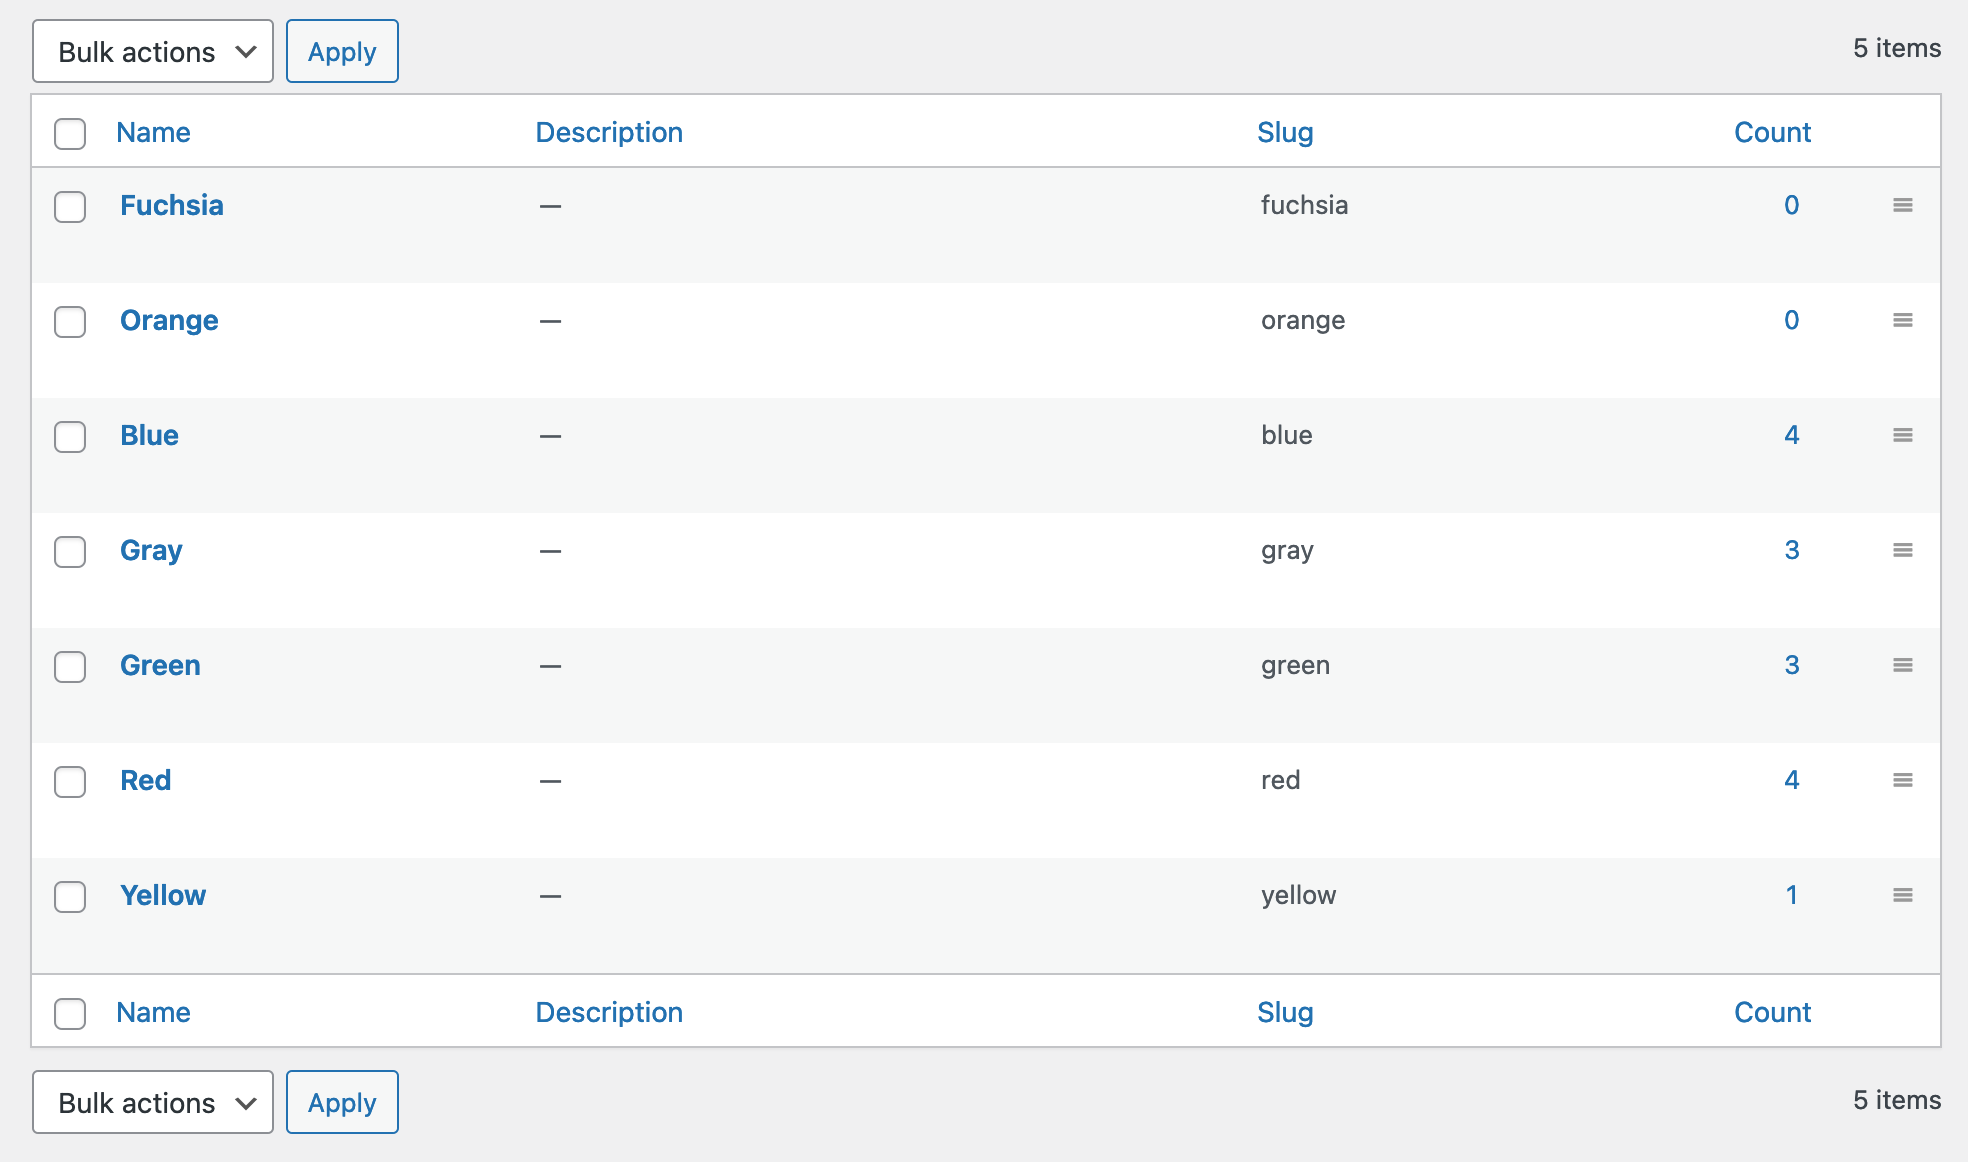Click the row handle icon beside Orange
1968x1162 pixels.
(1904, 320)
